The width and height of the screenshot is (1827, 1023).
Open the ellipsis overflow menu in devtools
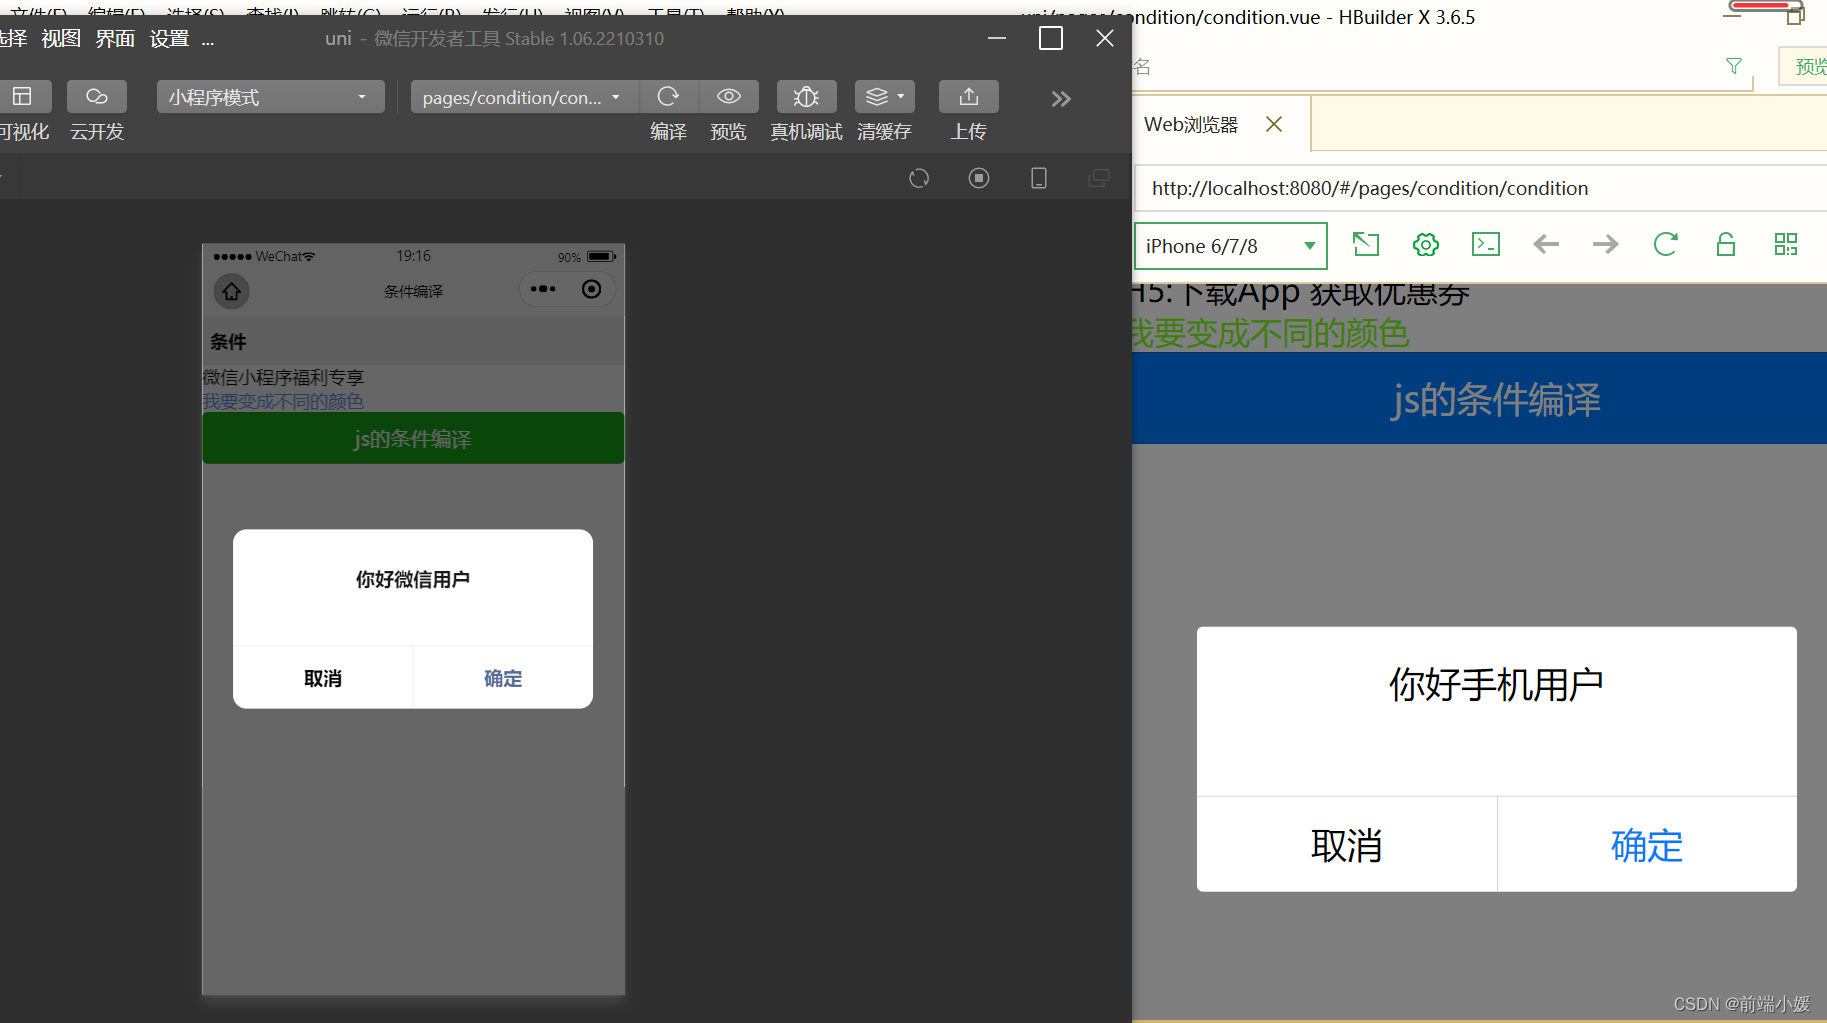[208, 41]
